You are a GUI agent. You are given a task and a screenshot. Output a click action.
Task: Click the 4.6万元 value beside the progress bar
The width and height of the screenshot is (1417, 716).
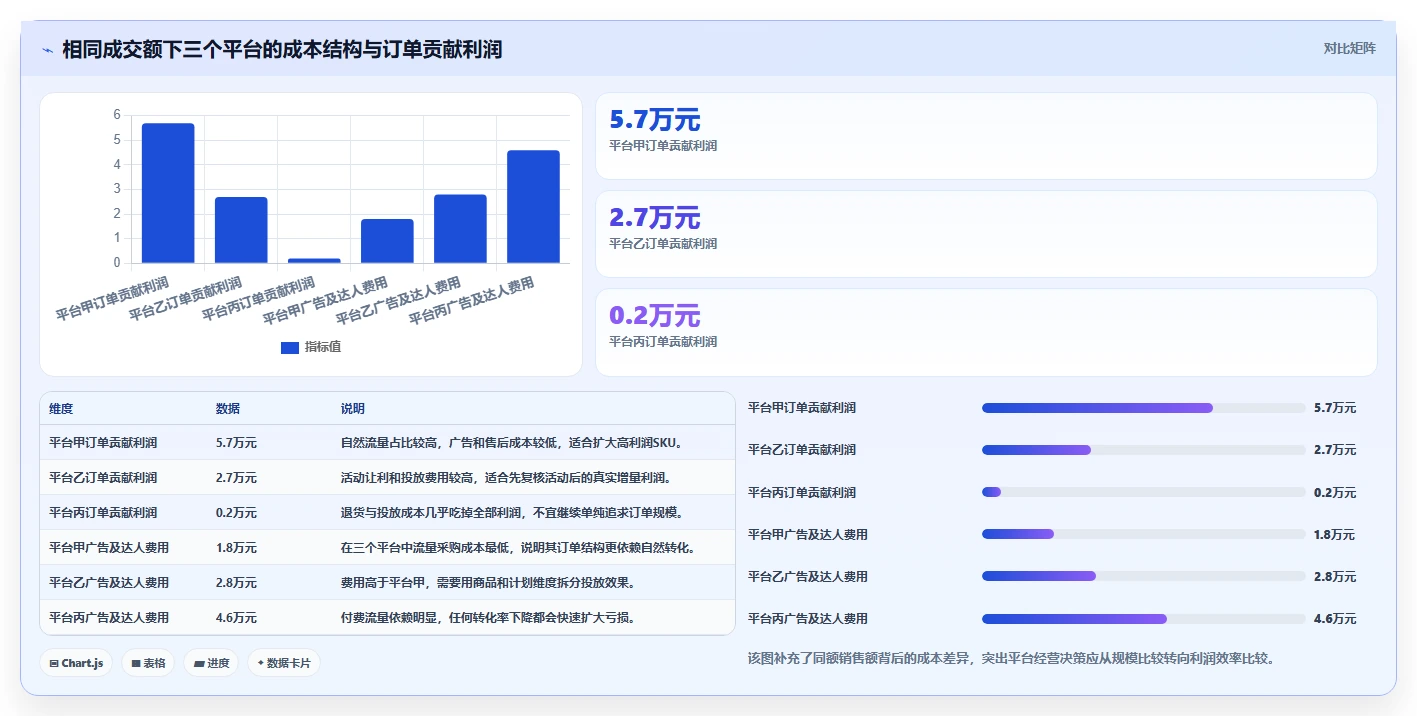pos(1335,619)
